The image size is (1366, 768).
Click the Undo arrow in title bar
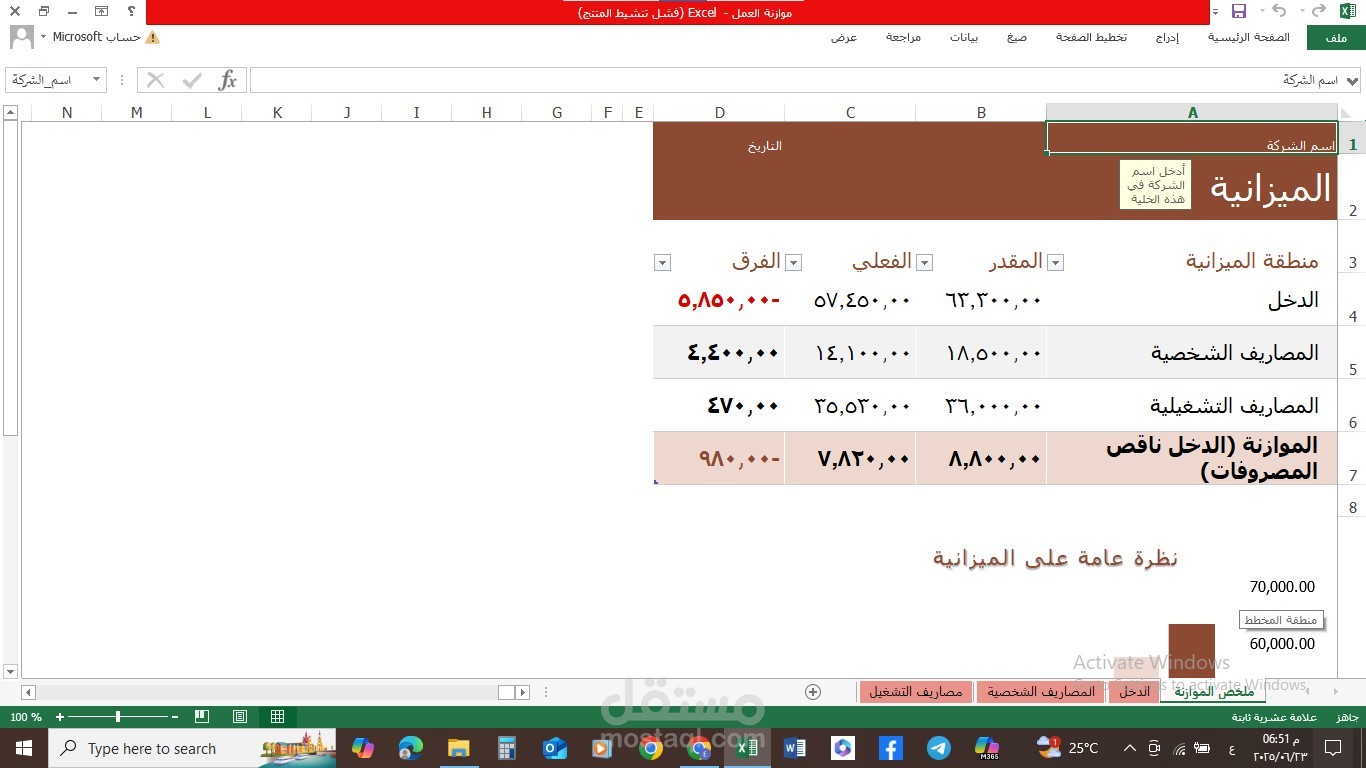(x=1279, y=11)
